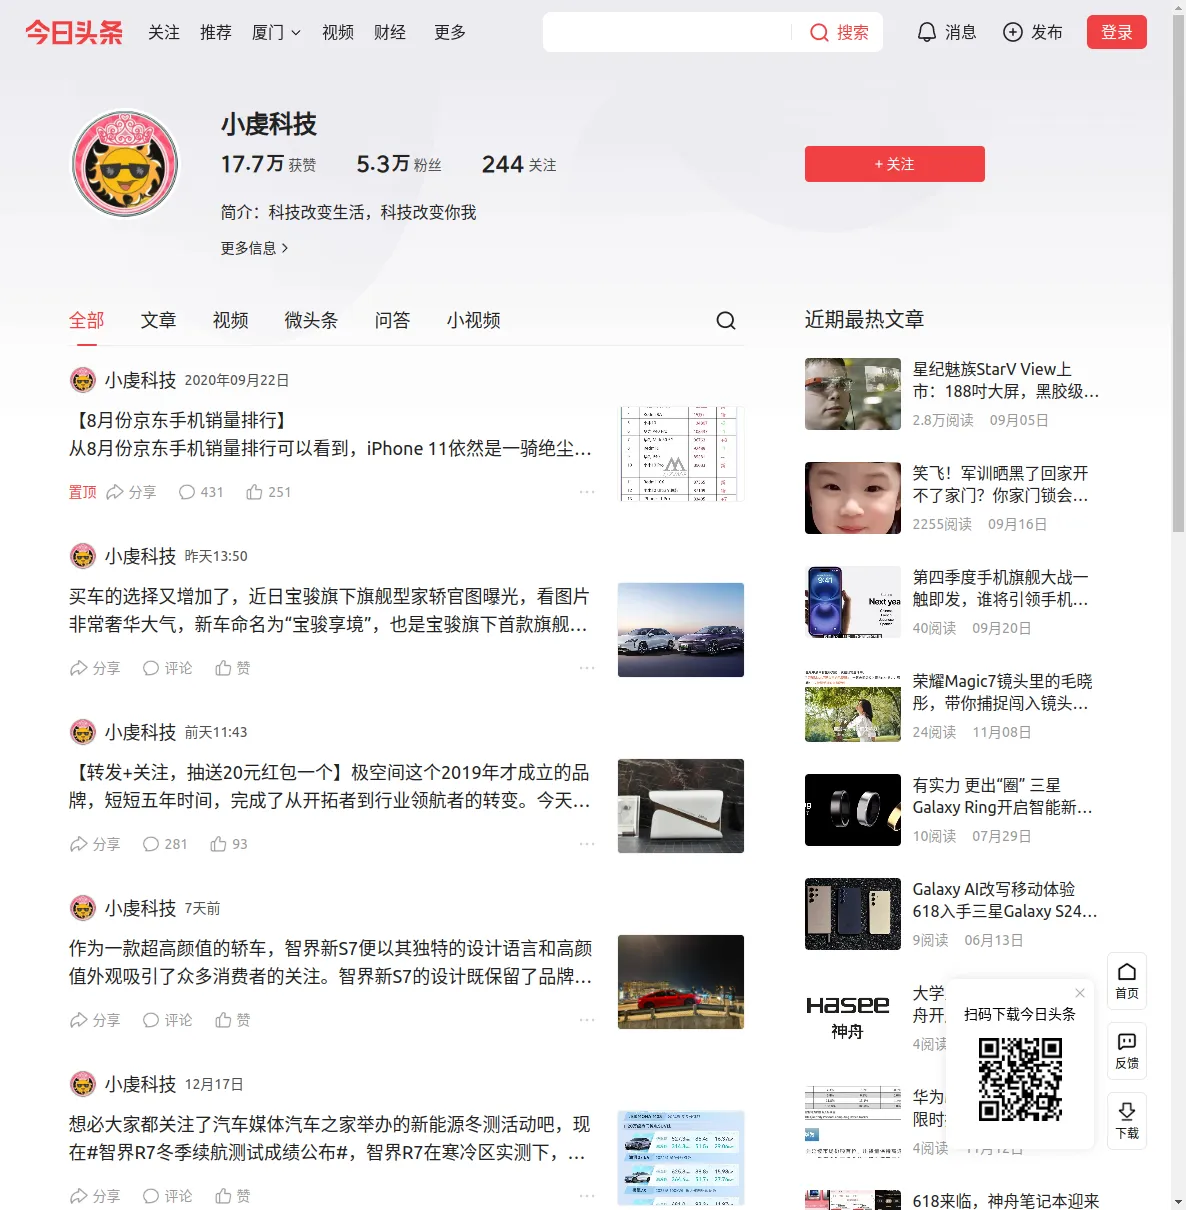Screen dimensions: 1186x1210
Task: Like the 宝骏享境 post
Action: tap(233, 668)
